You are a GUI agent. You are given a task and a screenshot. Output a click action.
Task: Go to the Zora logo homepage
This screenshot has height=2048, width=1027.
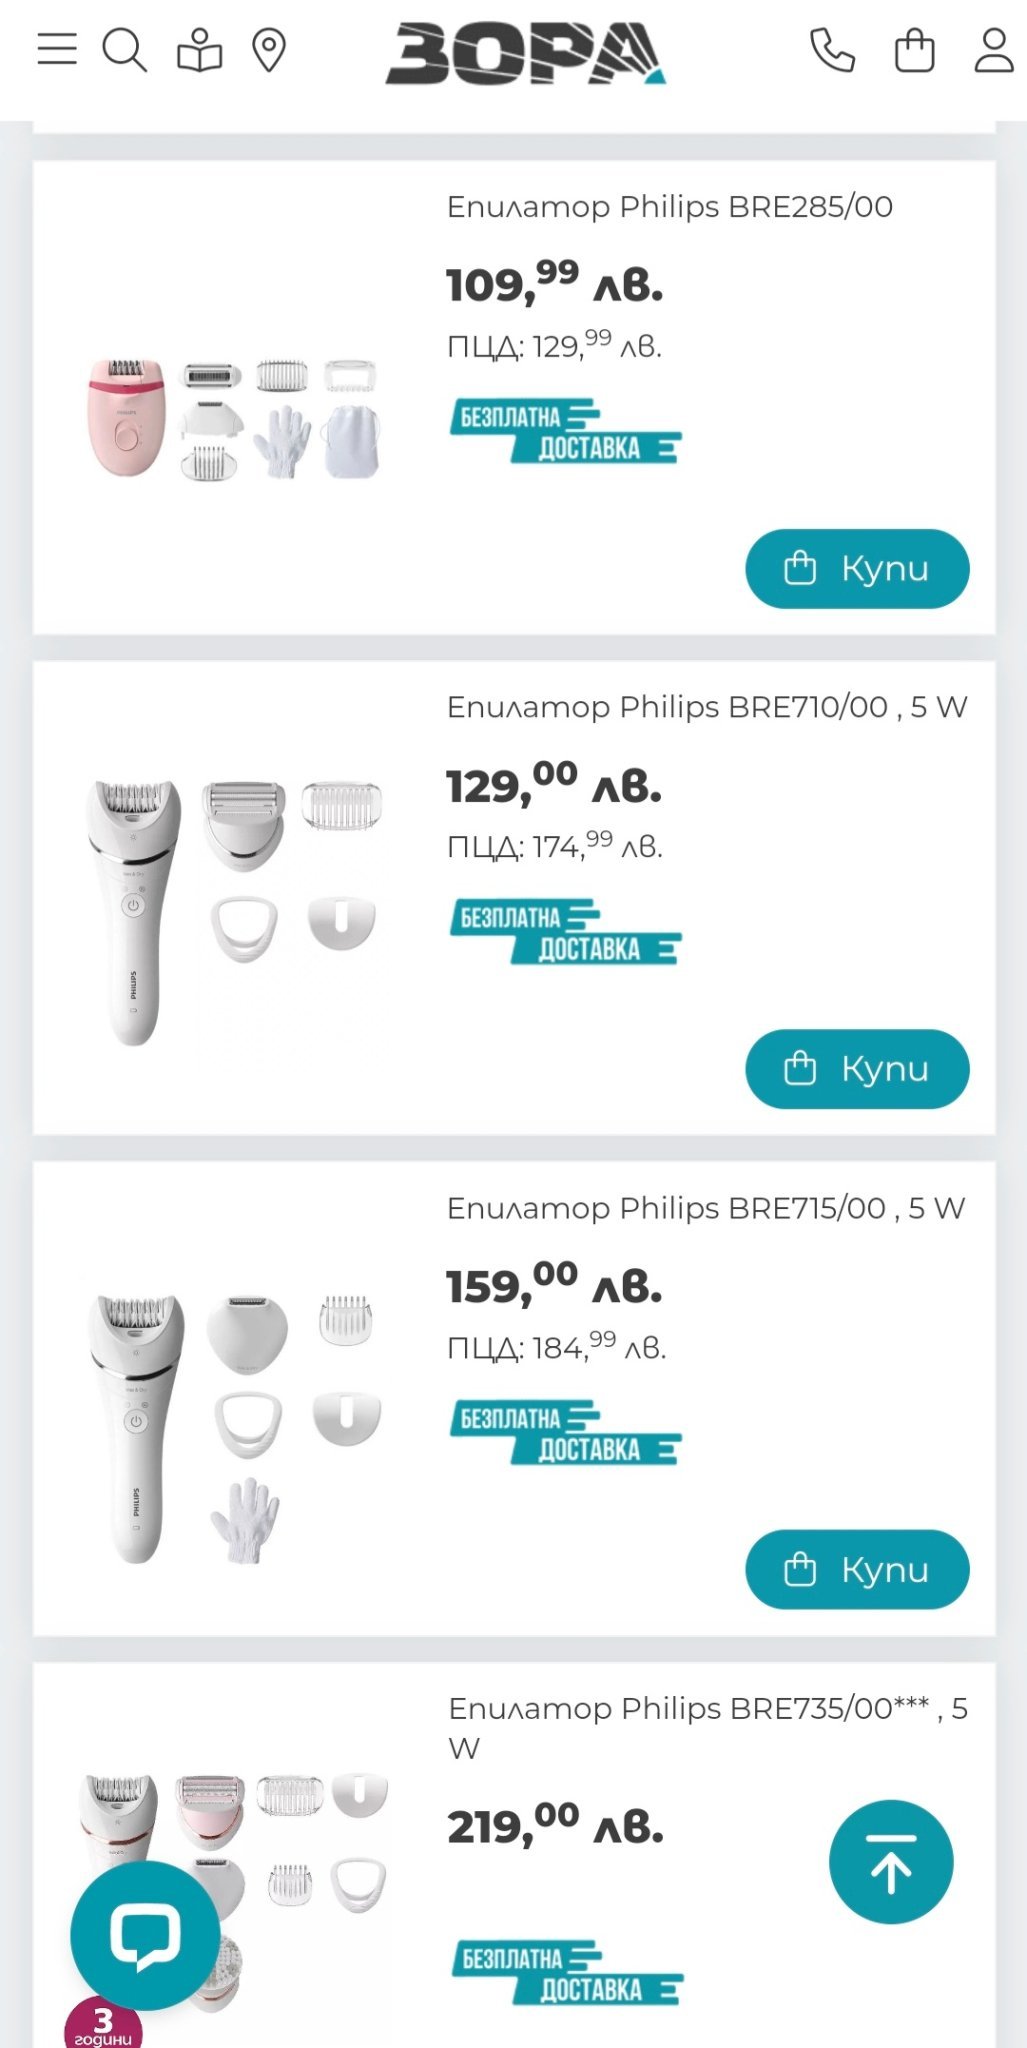coord(525,52)
